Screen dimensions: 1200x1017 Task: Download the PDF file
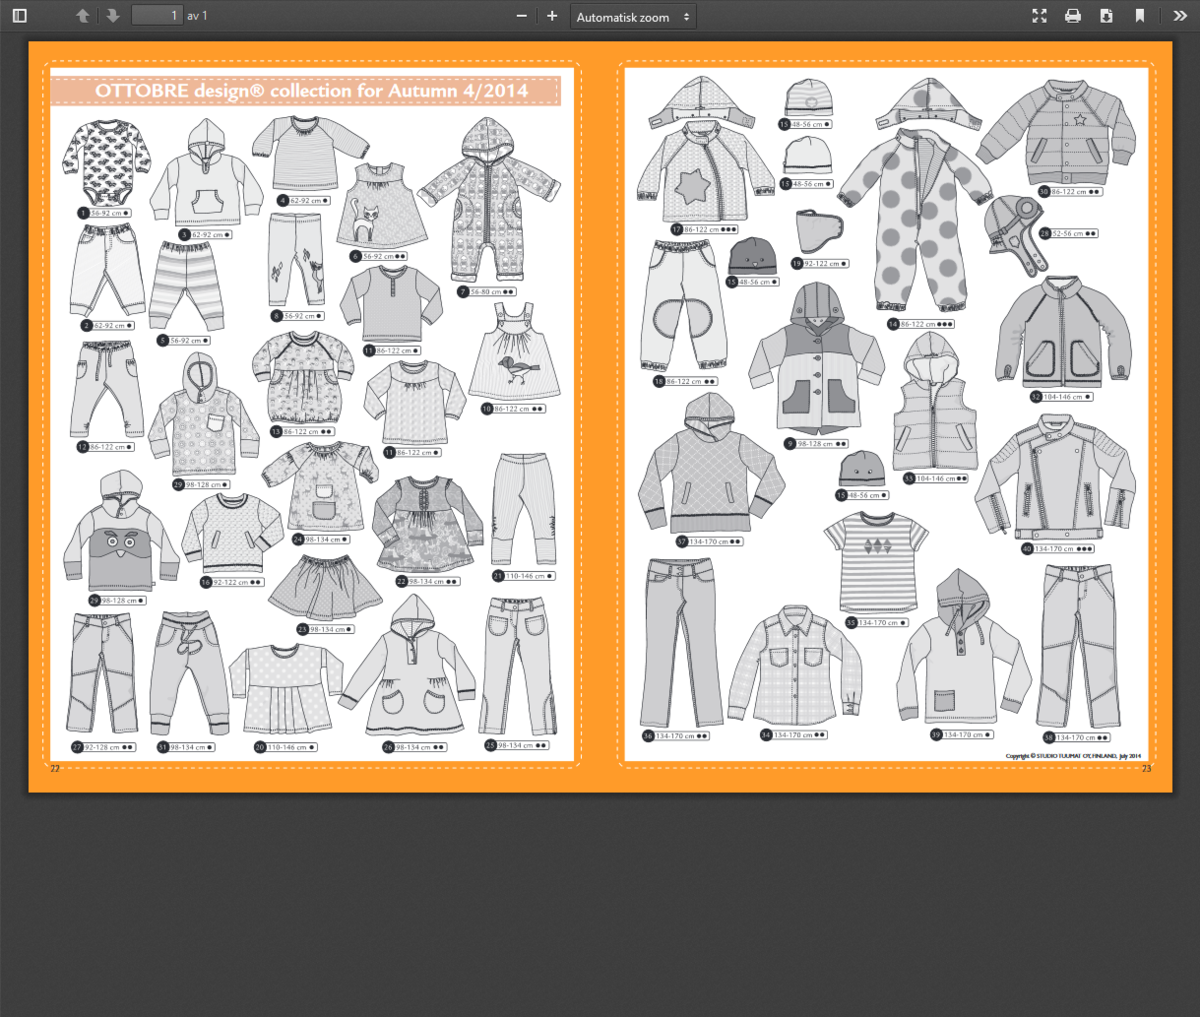[x=1106, y=16]
